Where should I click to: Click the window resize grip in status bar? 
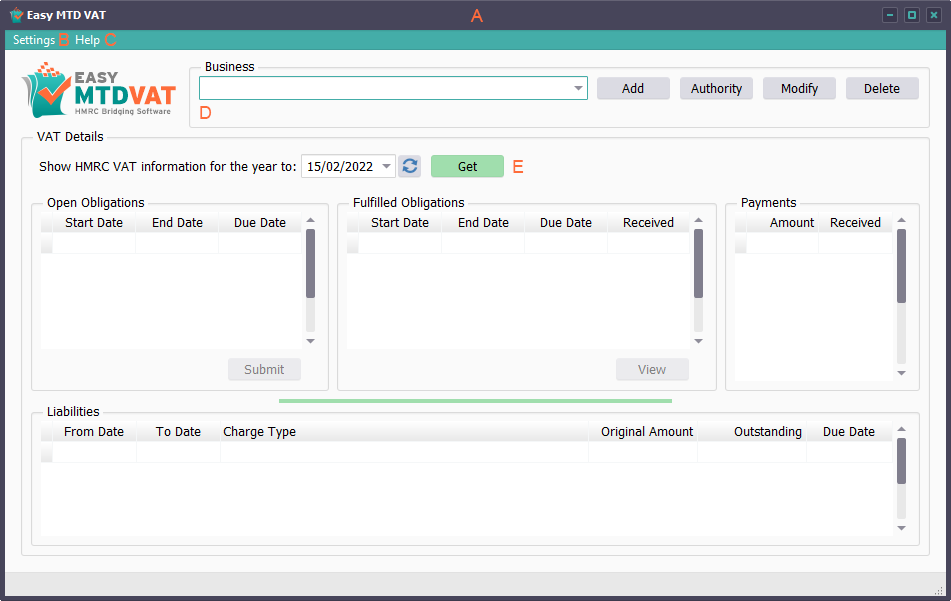point(939,591)
